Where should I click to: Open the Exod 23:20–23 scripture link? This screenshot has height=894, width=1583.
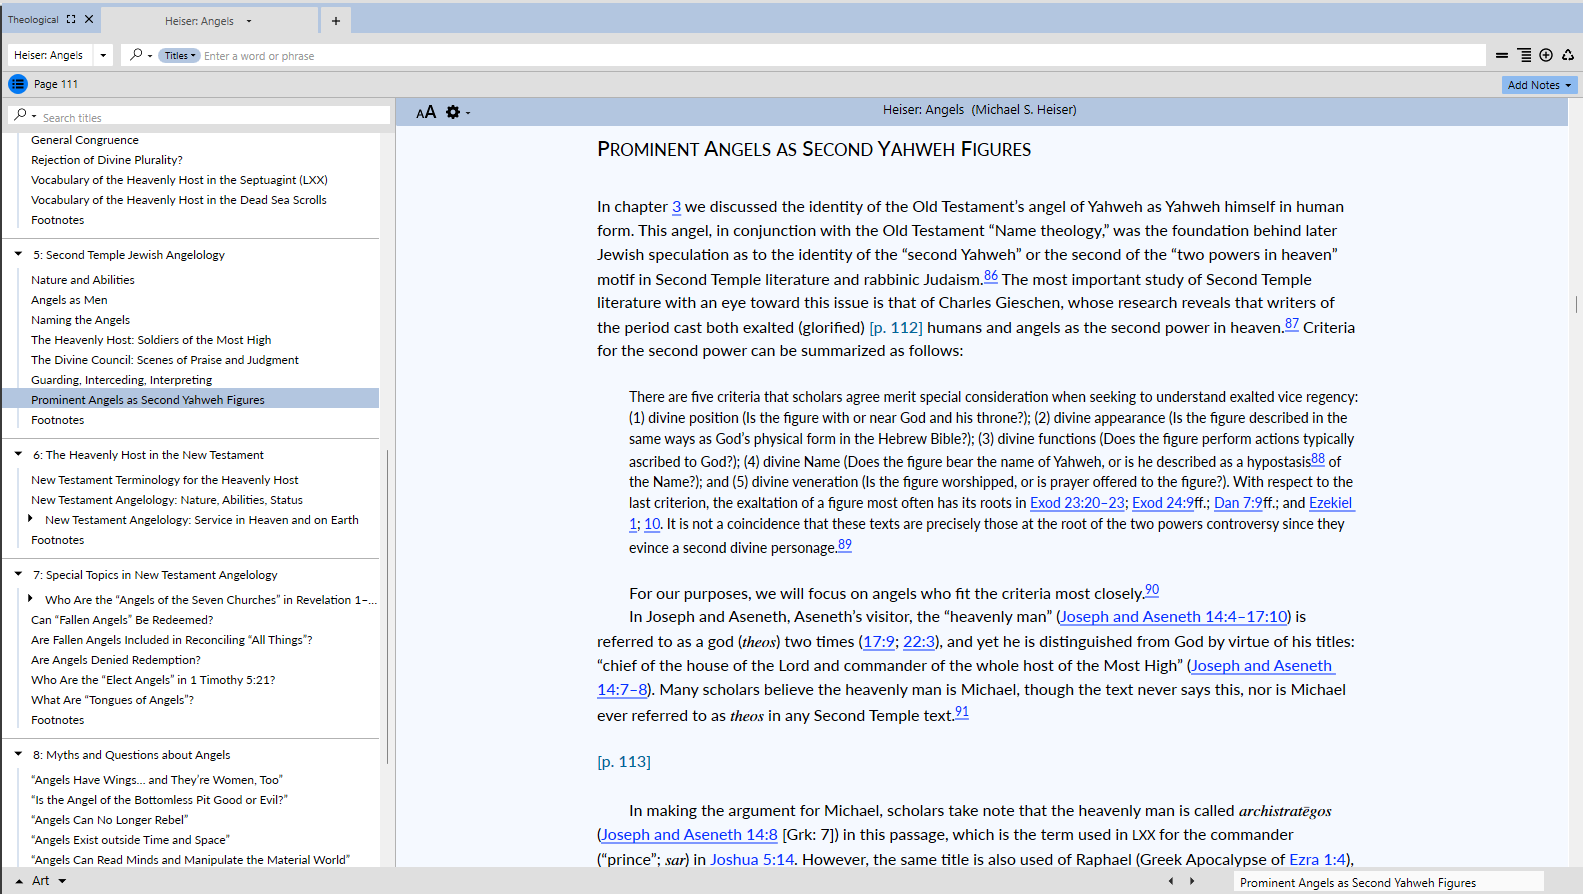click(1077, 503)
